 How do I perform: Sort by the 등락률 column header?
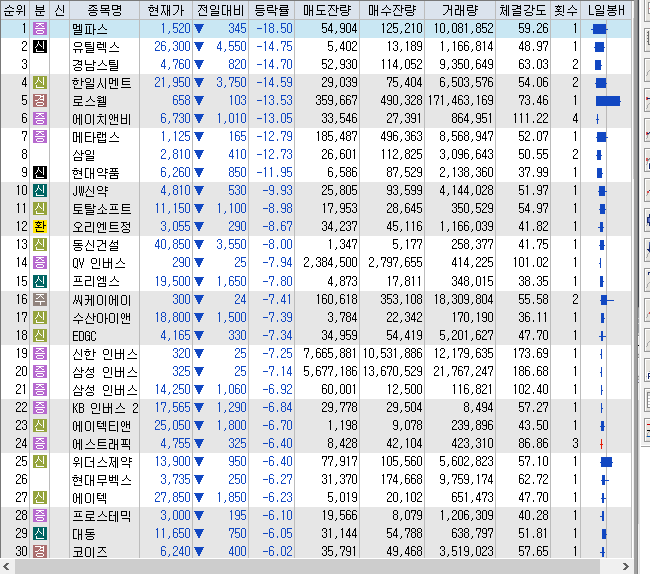click(272, 10)
